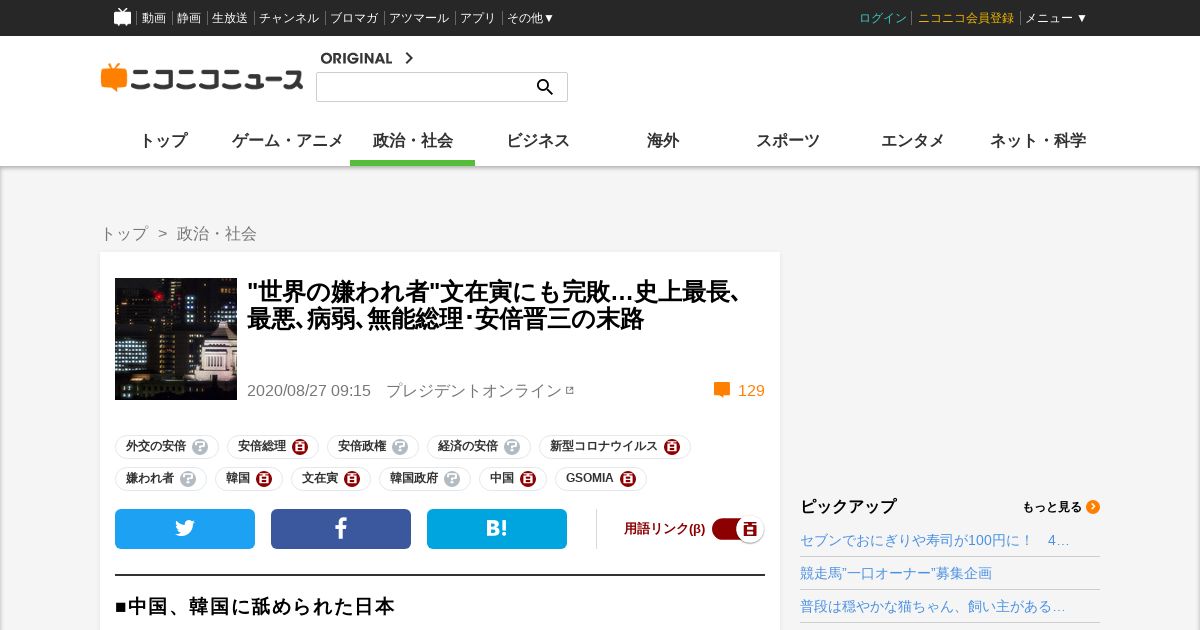The image size is (1200, 630).
Task: Share article on Facebook
Action: 341,529
